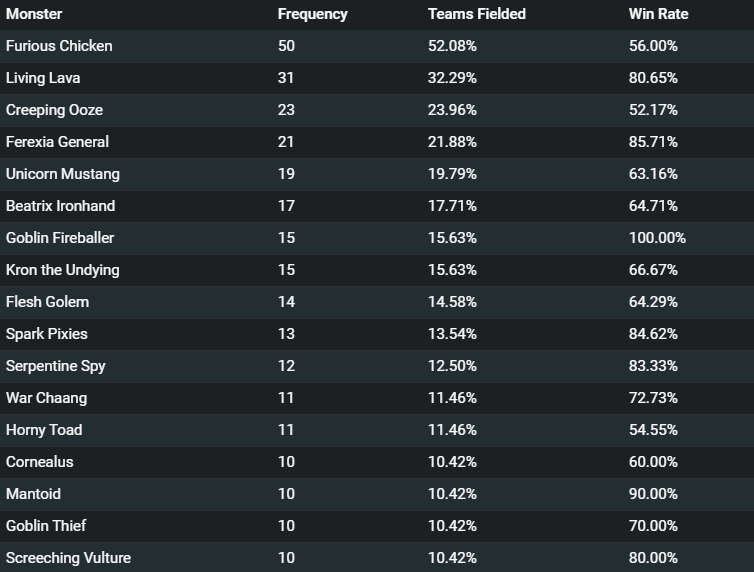Select the Kron the Undying row
The width and height of the screenshot is (754, 572).
pyautogui.click(x=377, y=270)
